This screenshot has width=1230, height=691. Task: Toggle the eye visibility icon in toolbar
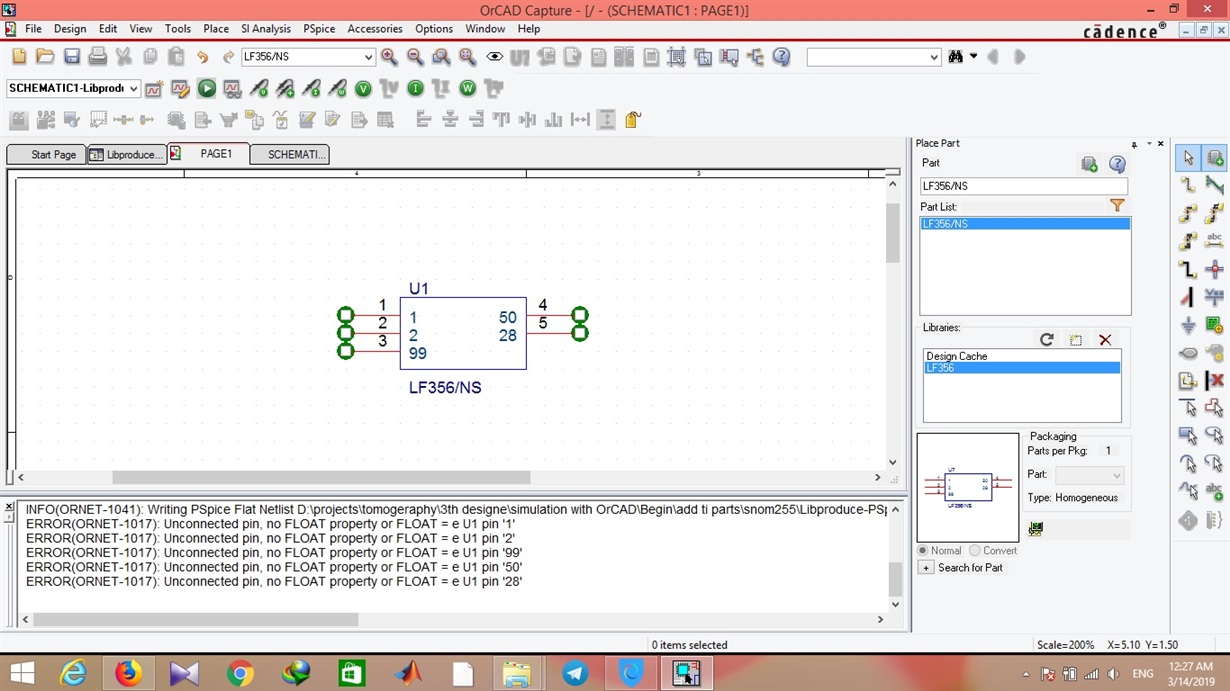[494, 57]
